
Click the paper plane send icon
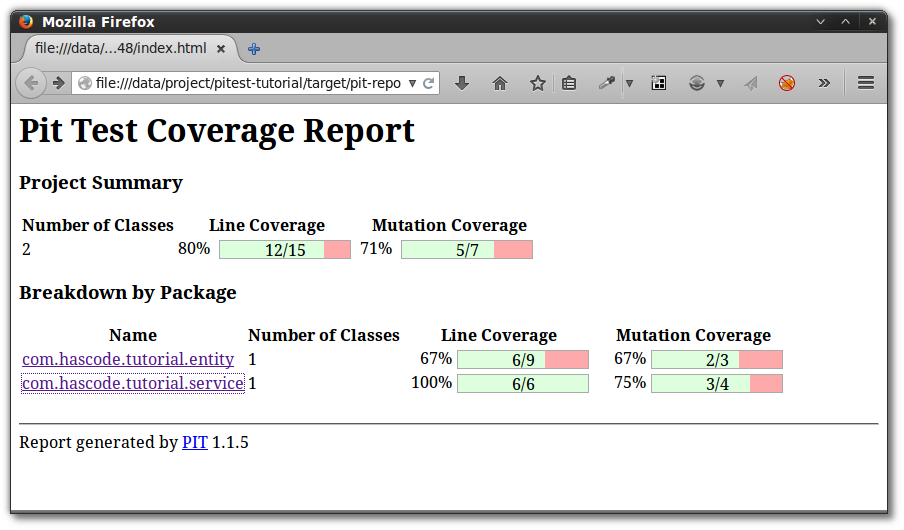[750, 84]
